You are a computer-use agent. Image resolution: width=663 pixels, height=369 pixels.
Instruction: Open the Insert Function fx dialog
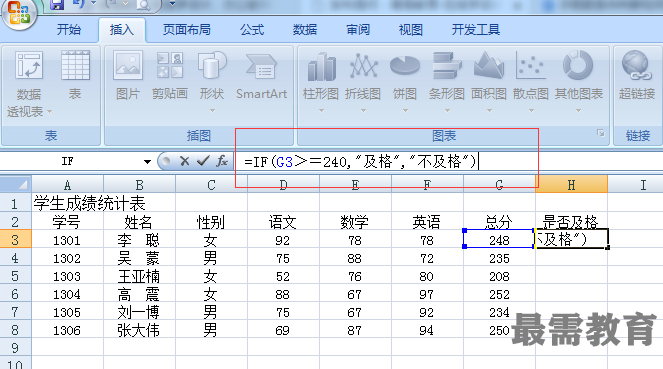pyautogui.click(x=222, y=161)
